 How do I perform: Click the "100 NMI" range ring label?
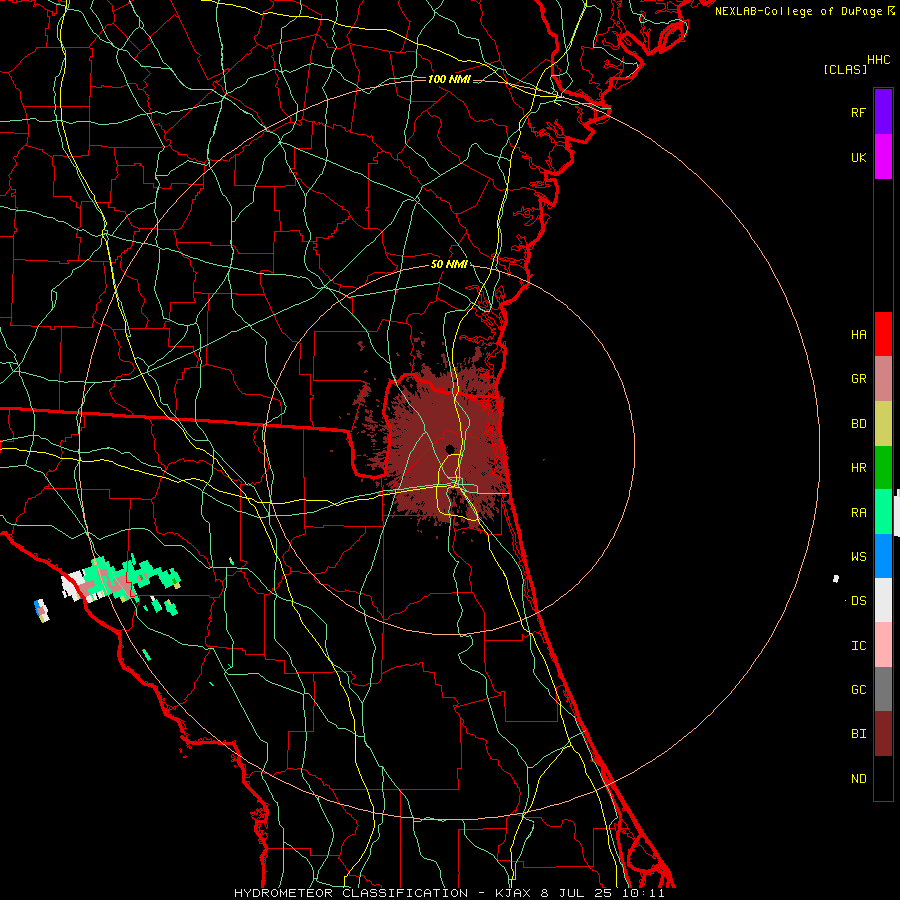pos(449,79)
